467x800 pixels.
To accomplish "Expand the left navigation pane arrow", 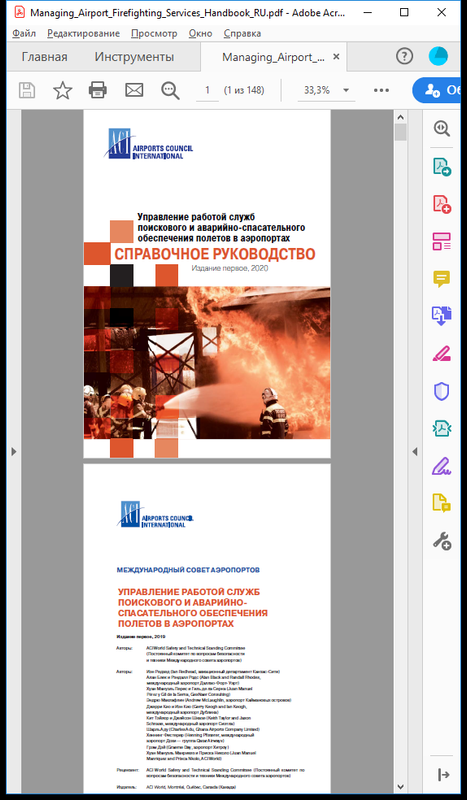I will click(14, 452).
